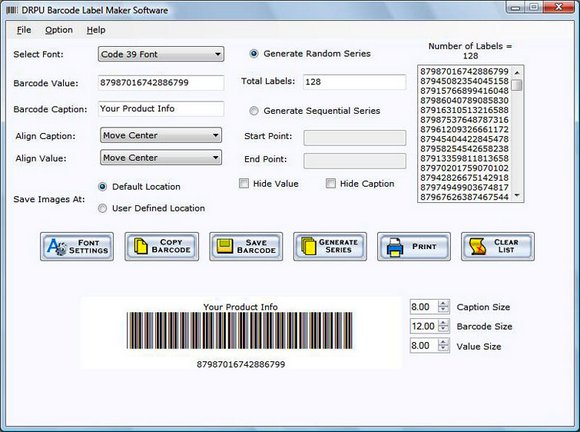Image resolution: width=580 pixels, height=432 pixels.
Task: Click the Generate Series button label
Action: click(338, 246)
